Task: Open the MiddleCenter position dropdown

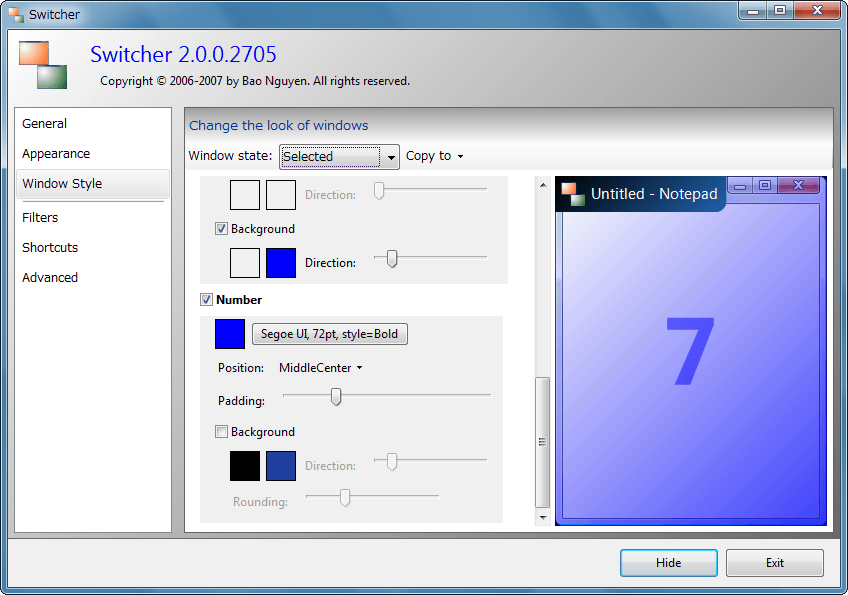Action: 320,368
